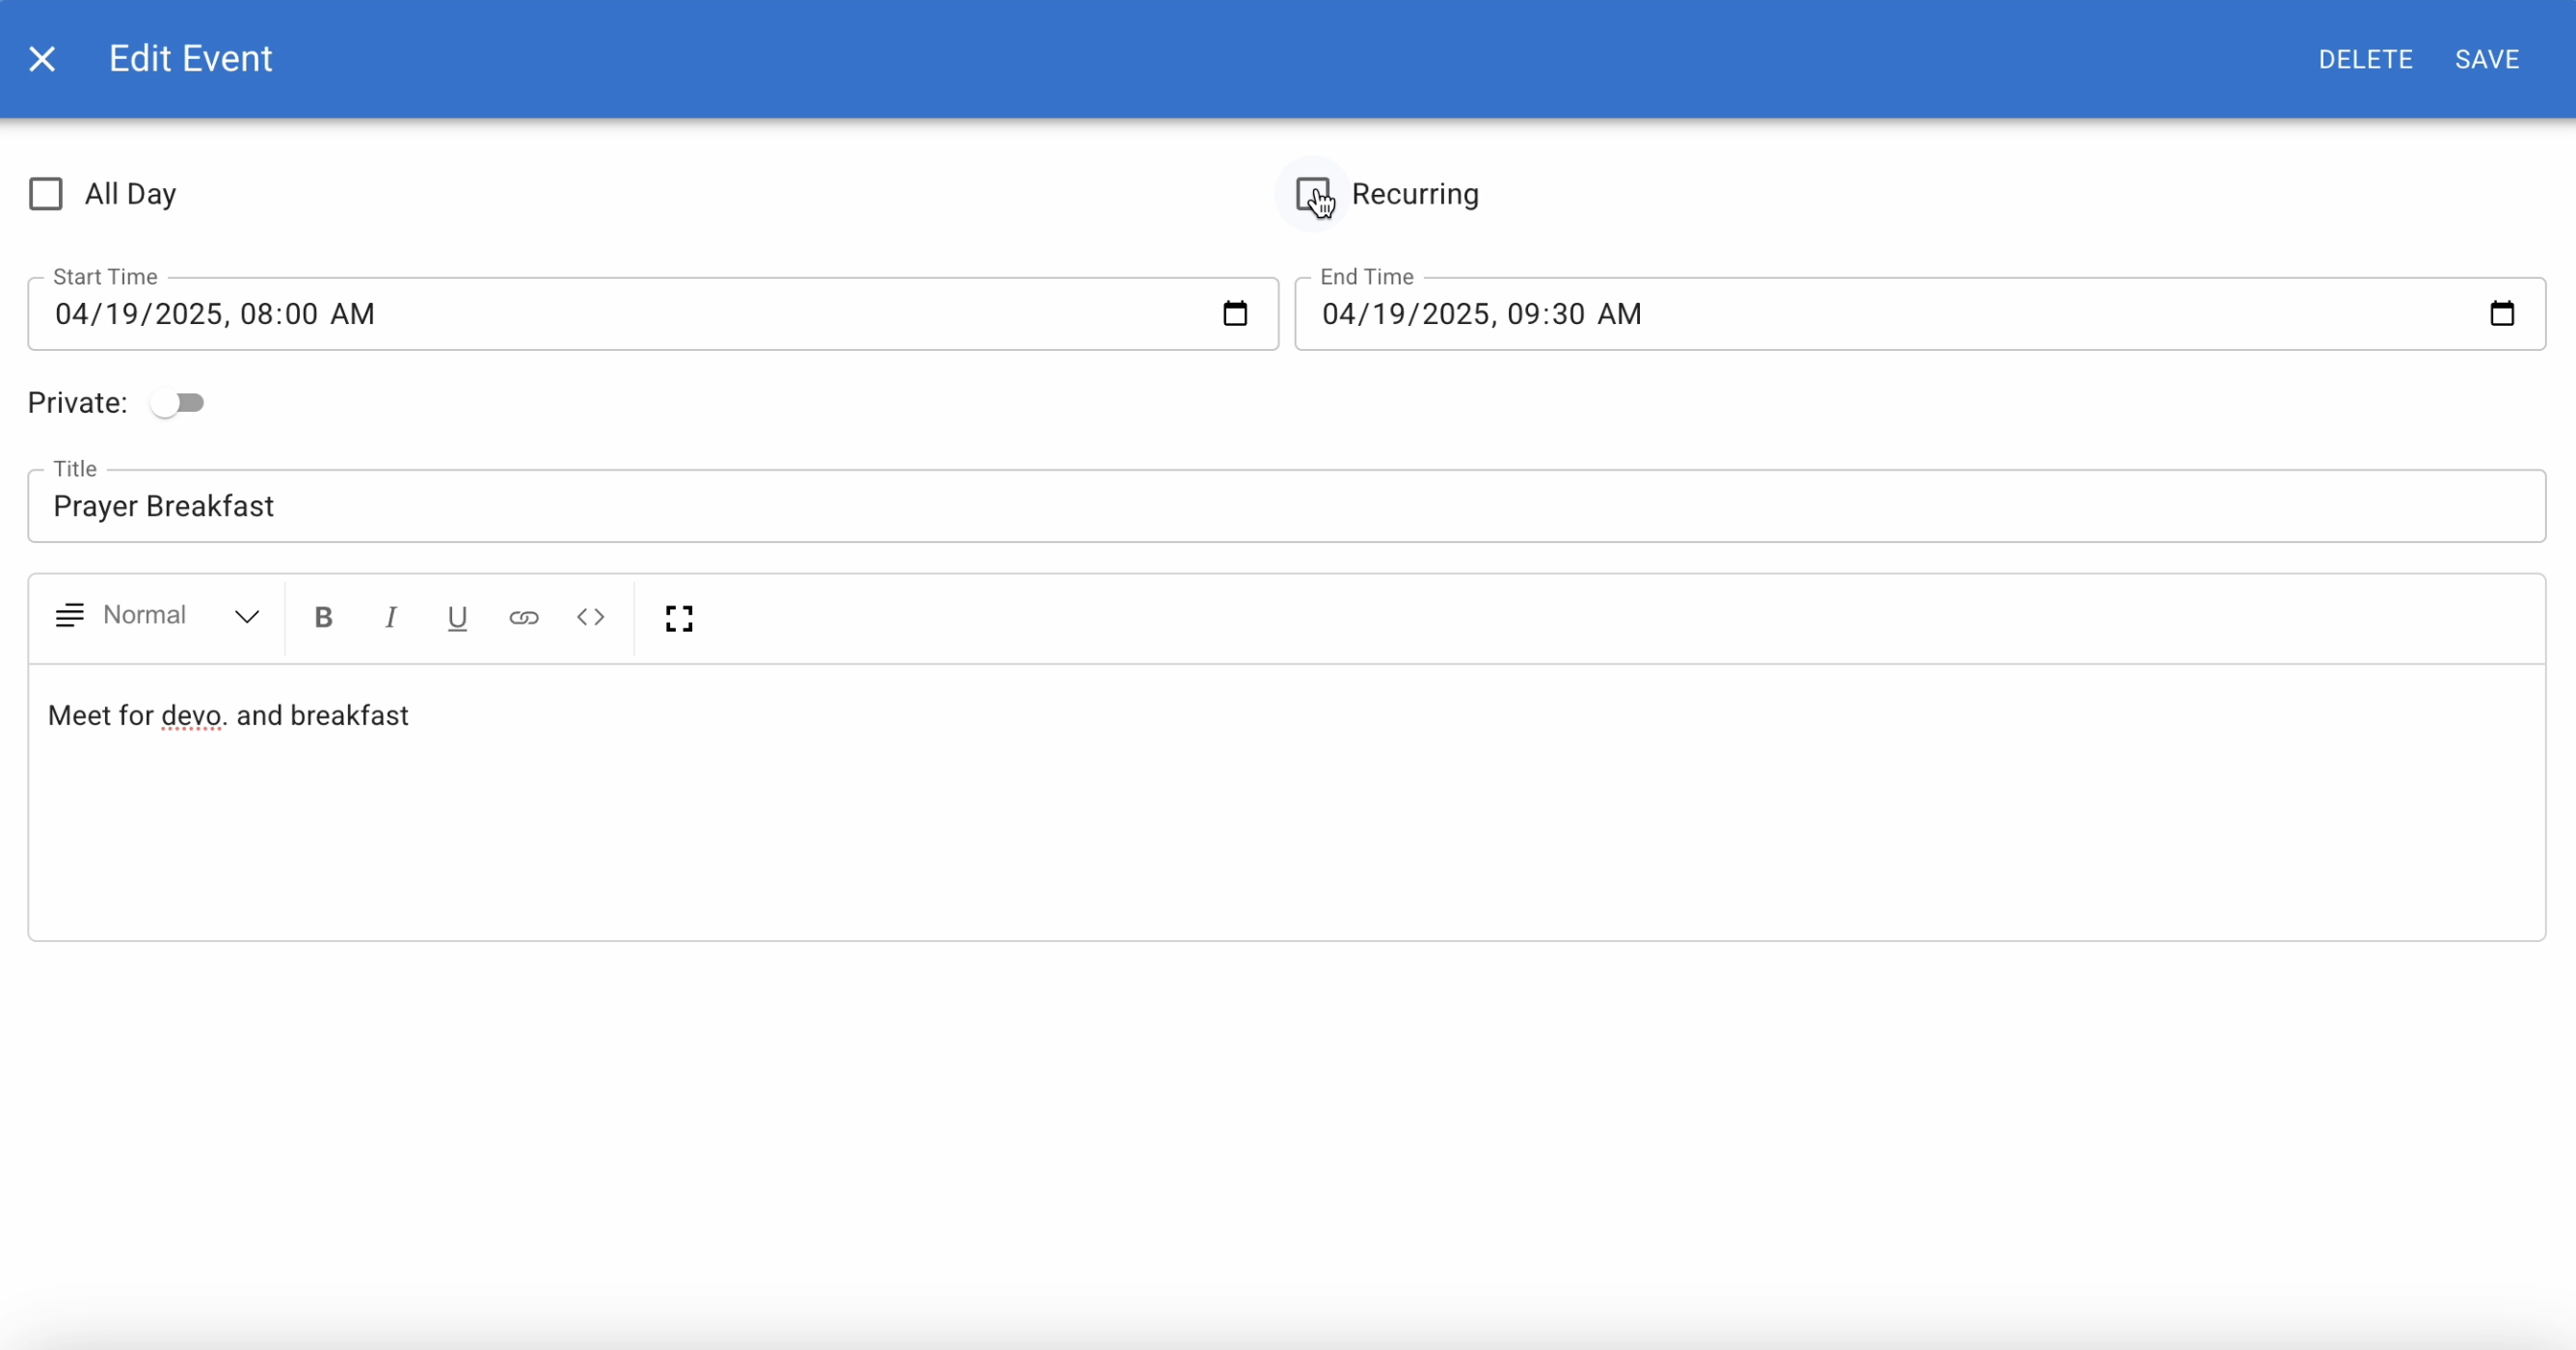Open End Time calendar picker icon
Viewport: 2576px width, 1350px height.
click(x=2501, y=314)
